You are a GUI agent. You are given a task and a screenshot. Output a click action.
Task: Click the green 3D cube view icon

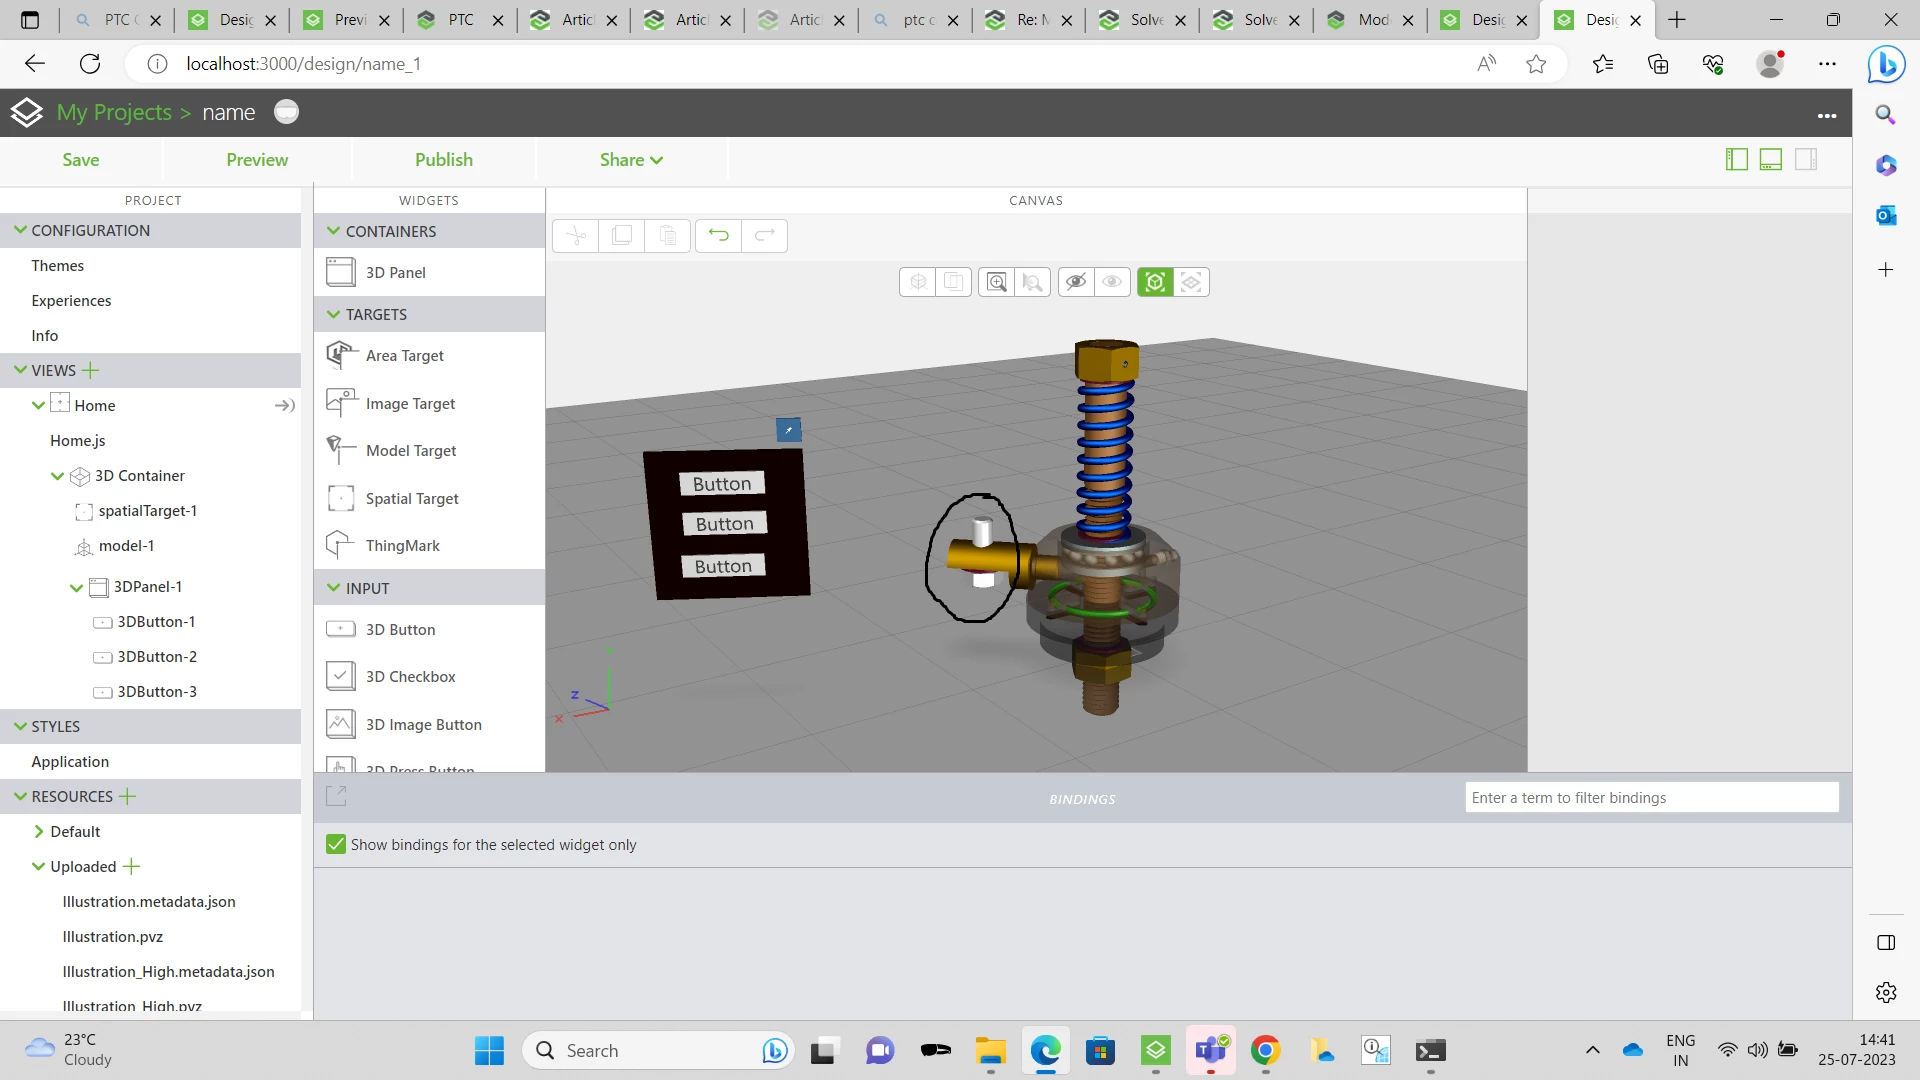1155,282
